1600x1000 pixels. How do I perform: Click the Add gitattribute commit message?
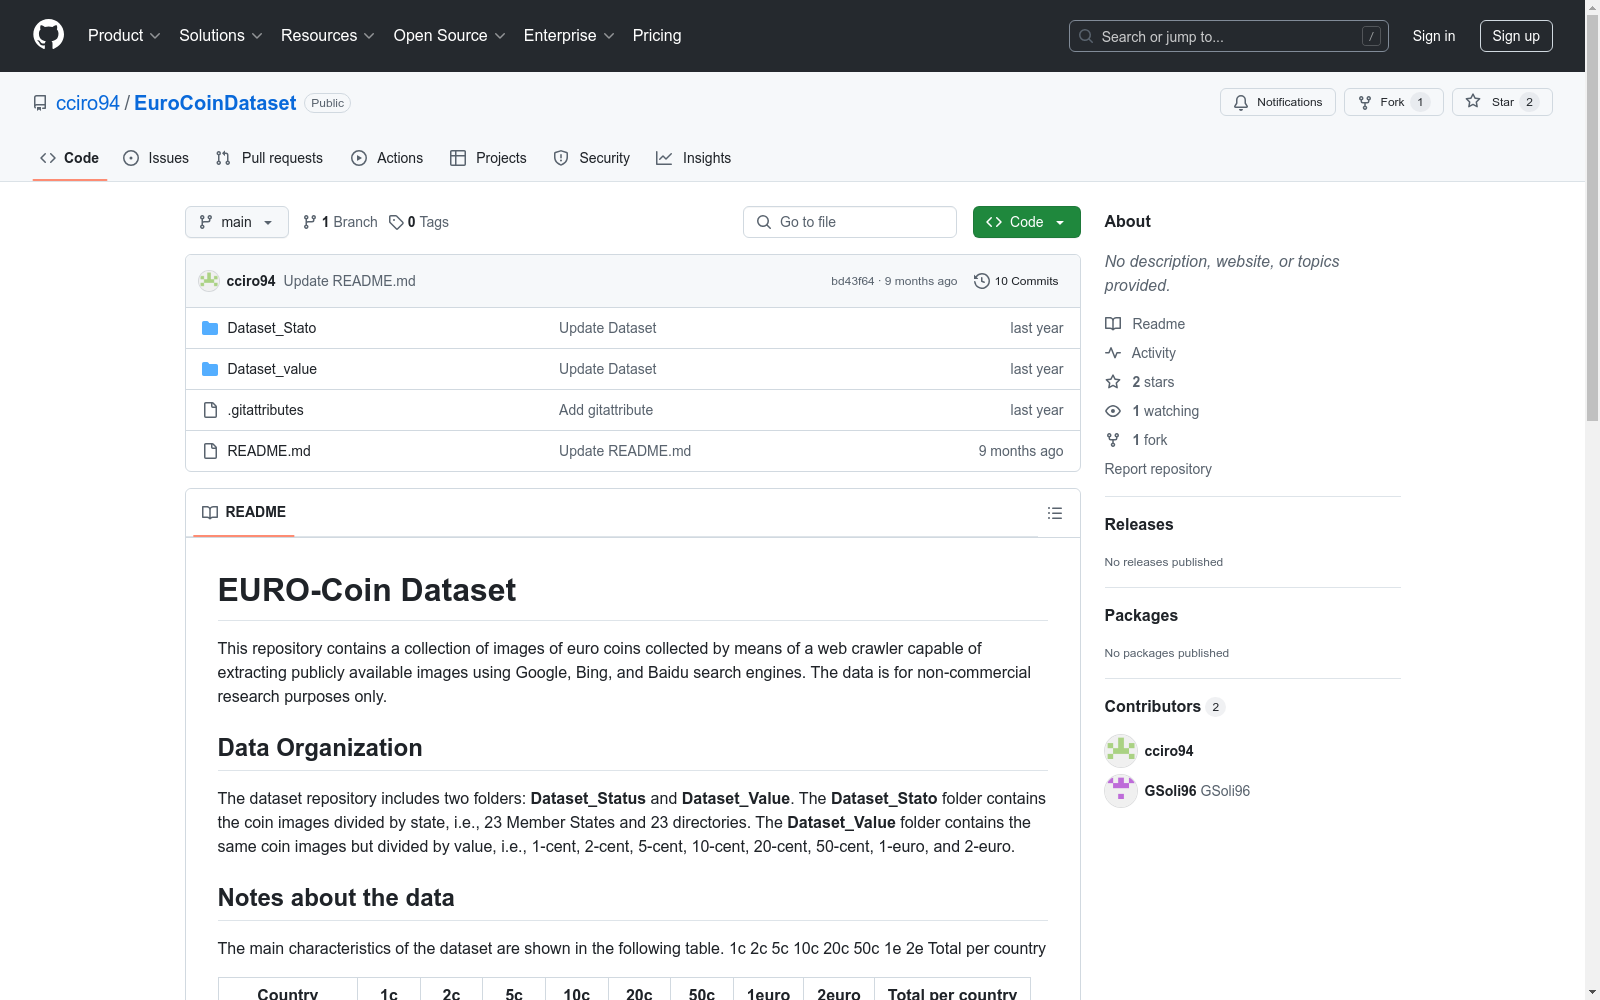point(606,410)
